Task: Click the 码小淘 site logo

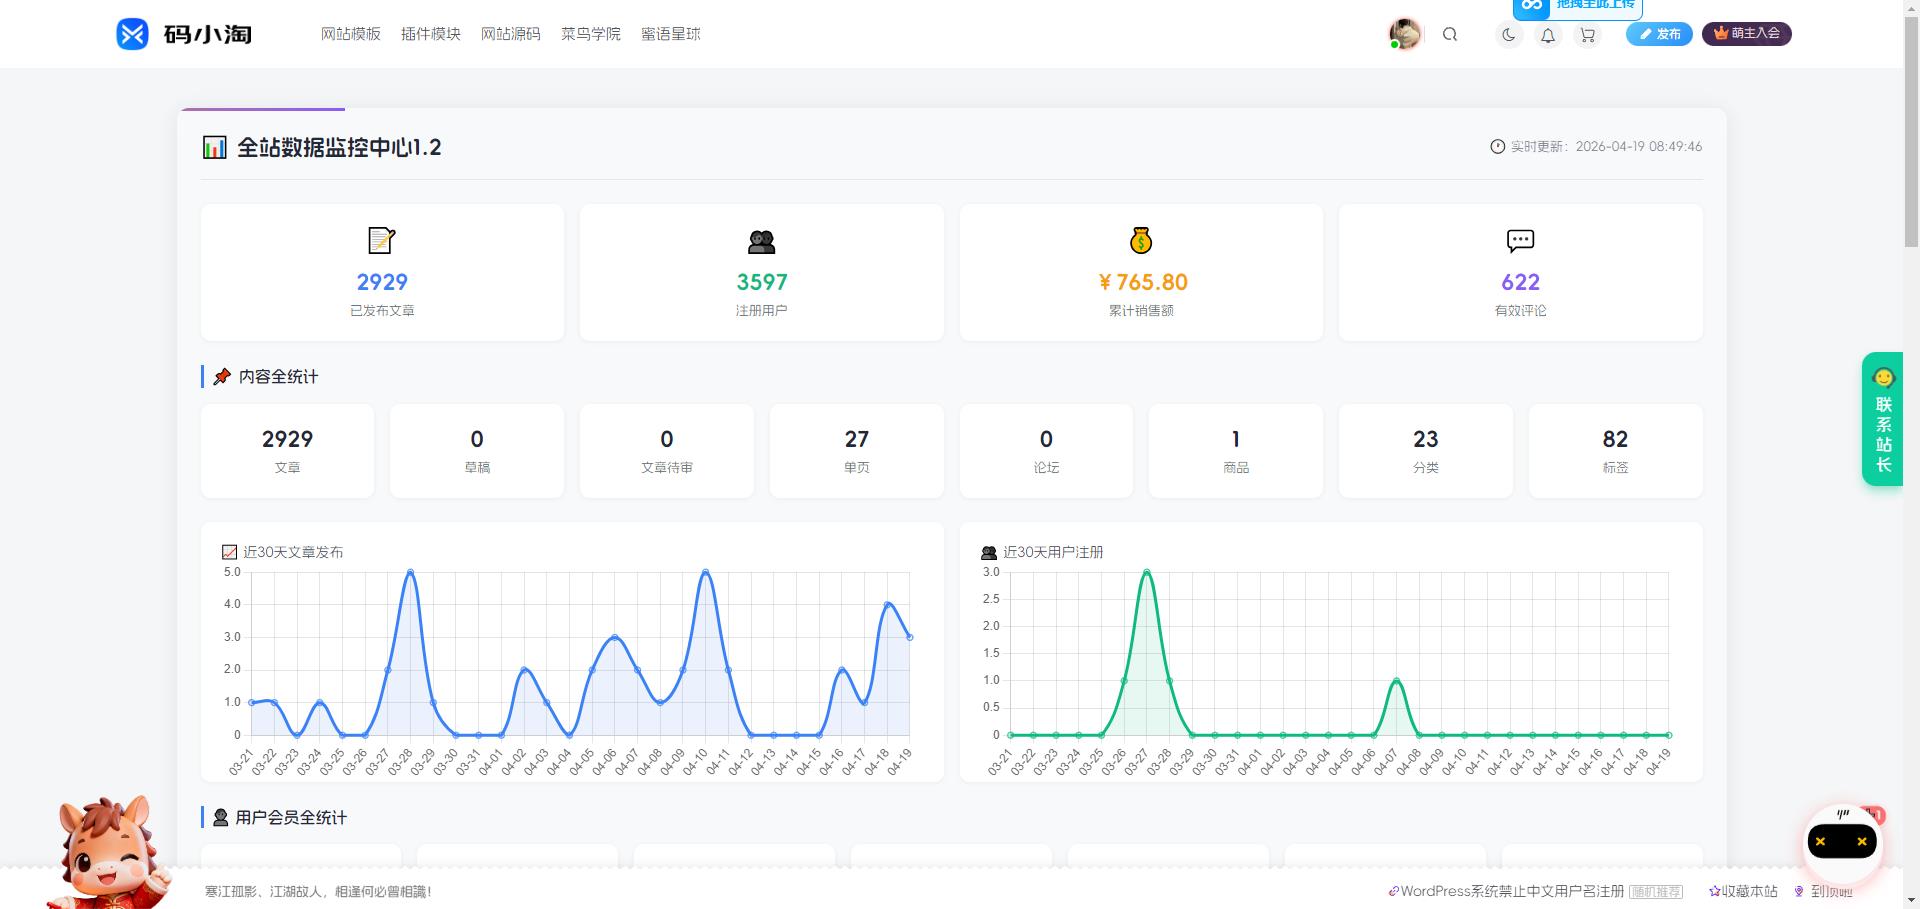Action: pos(184,34)
